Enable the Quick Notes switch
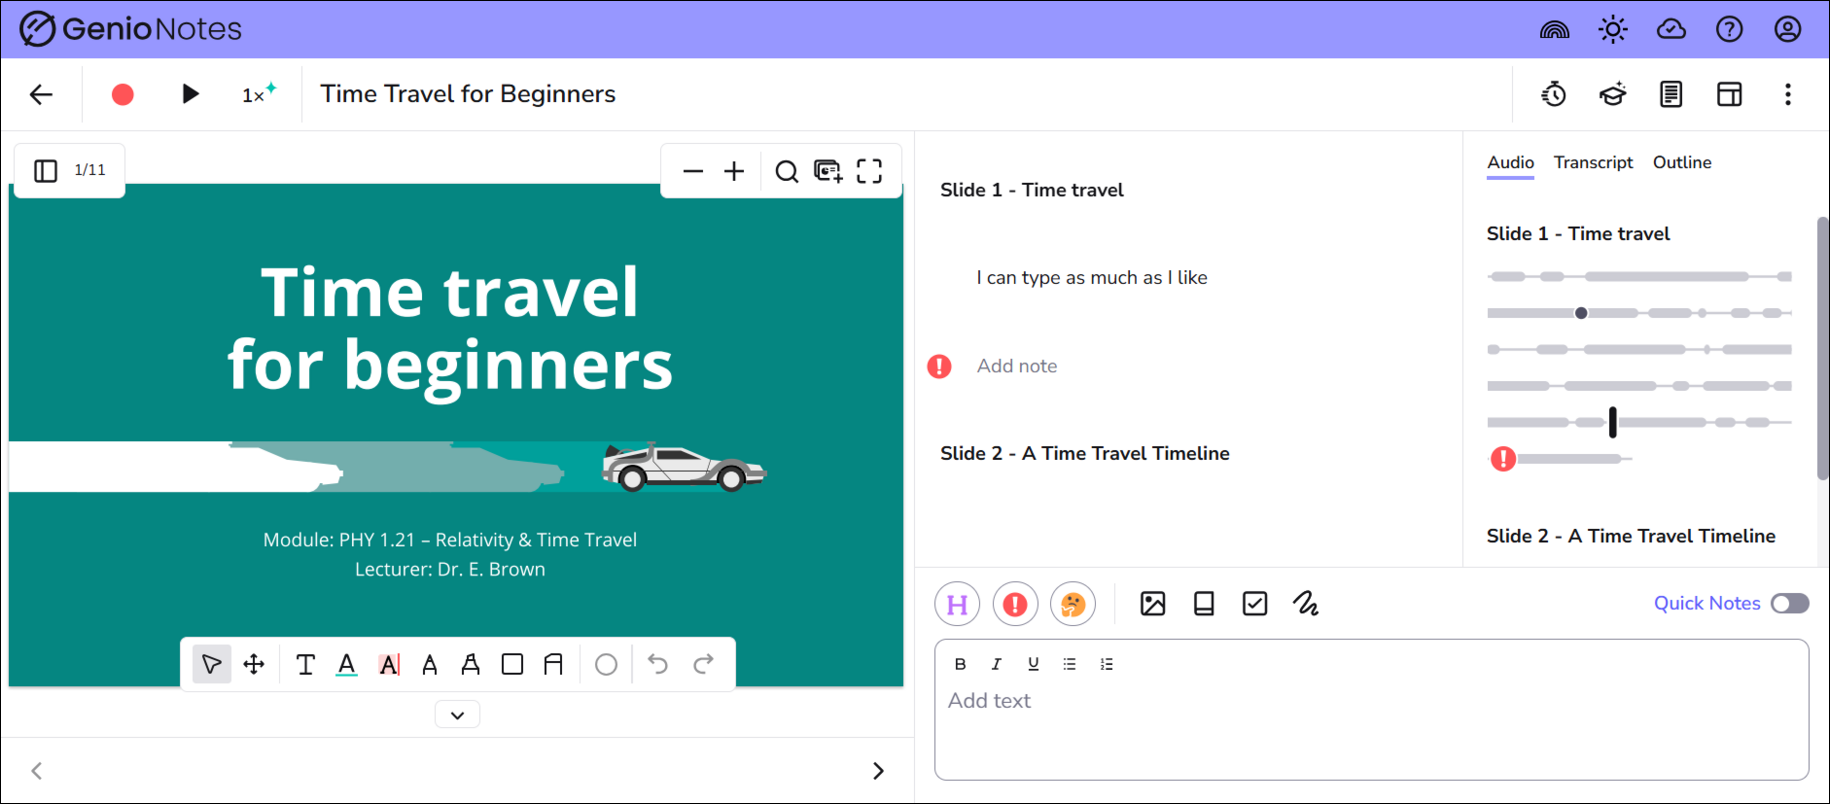The image size is (1830, 804). 1789,603
